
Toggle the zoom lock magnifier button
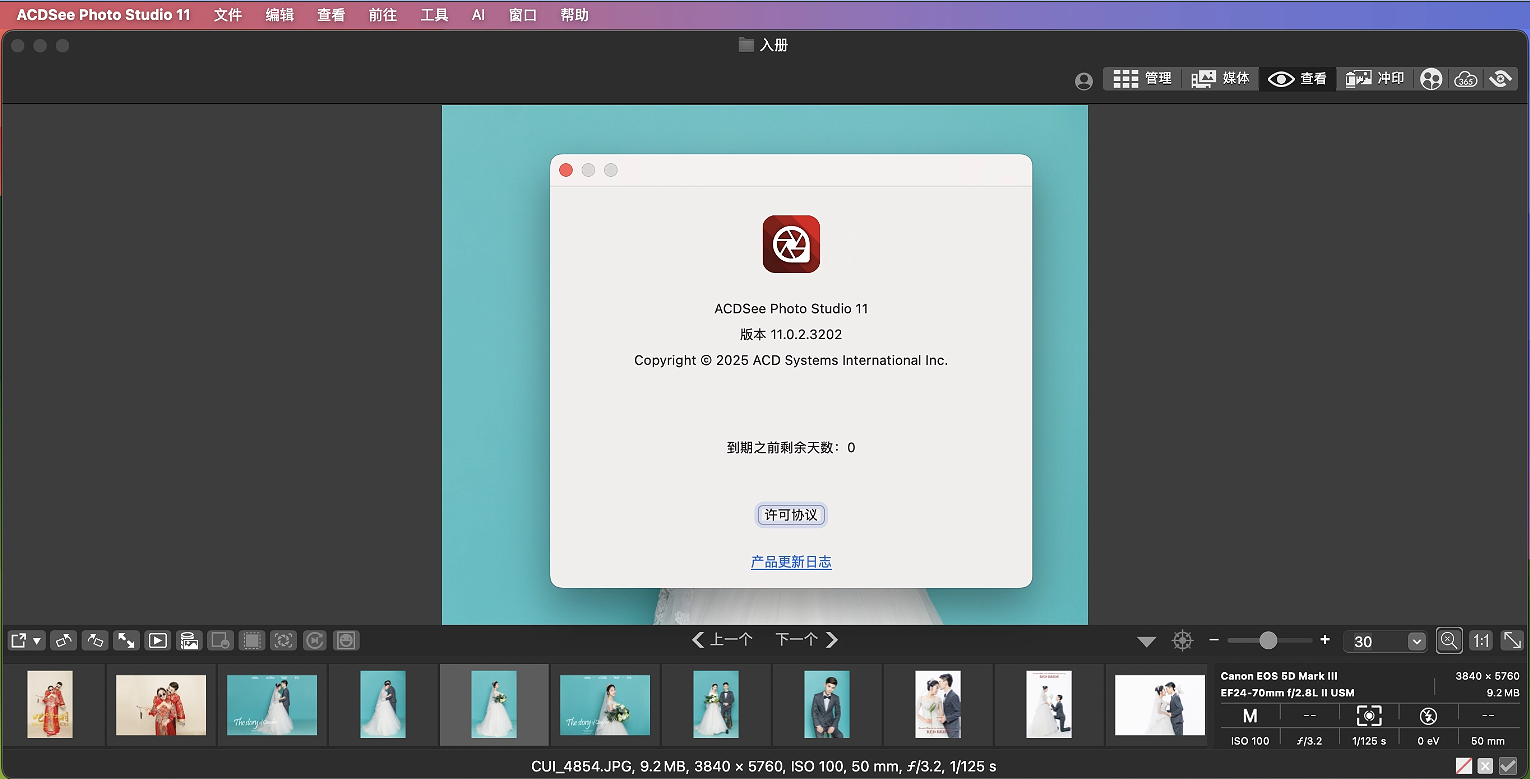pyautogui.click(x=1449, y=640)
